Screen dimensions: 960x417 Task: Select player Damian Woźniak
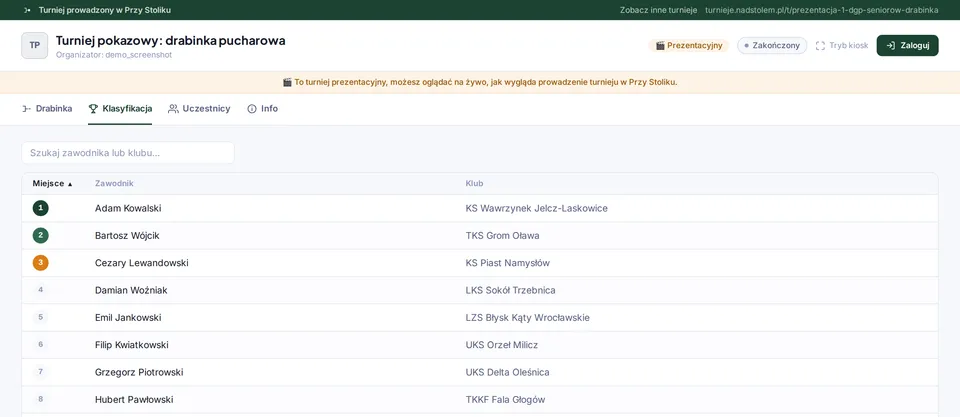point(131,290)
